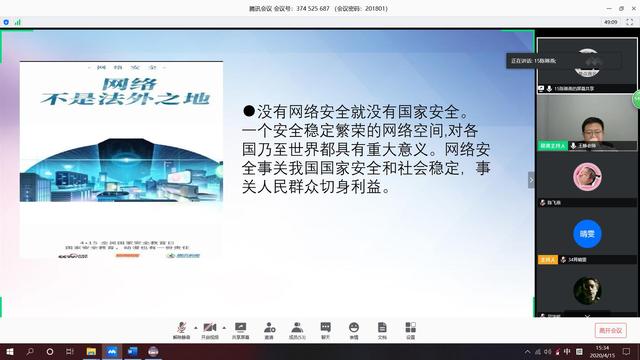Open the settings grid icon
640x360 pixels.
[x=411, y=330]
